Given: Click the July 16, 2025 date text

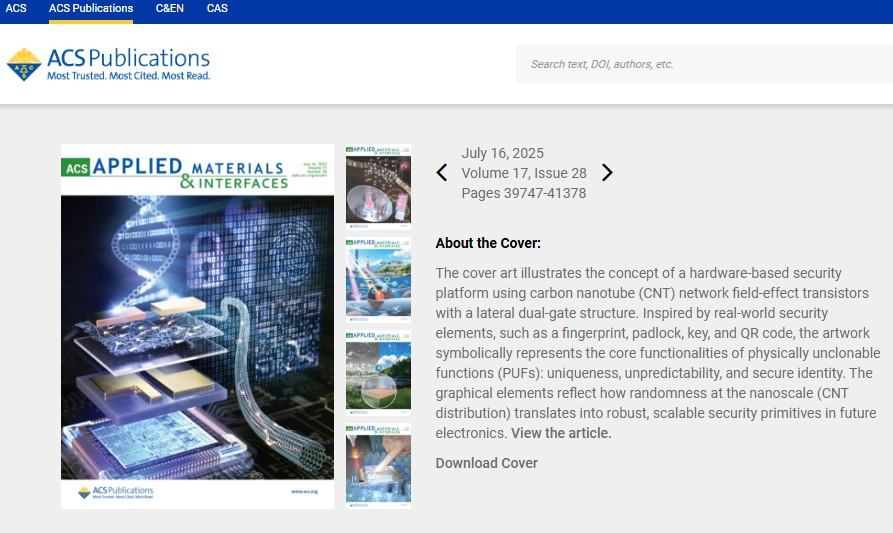Looking at the screenshot, I should pyautogui.click(x=502, y=153).
